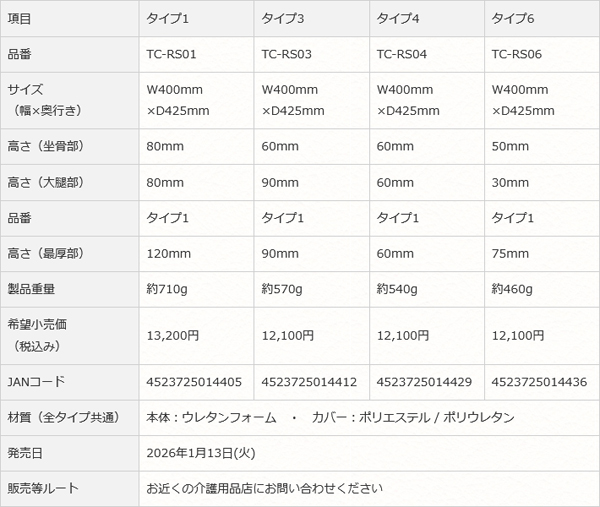Select the TC-RS06 product number
This screenshot has width=600, height=507.
coord(518,54)
